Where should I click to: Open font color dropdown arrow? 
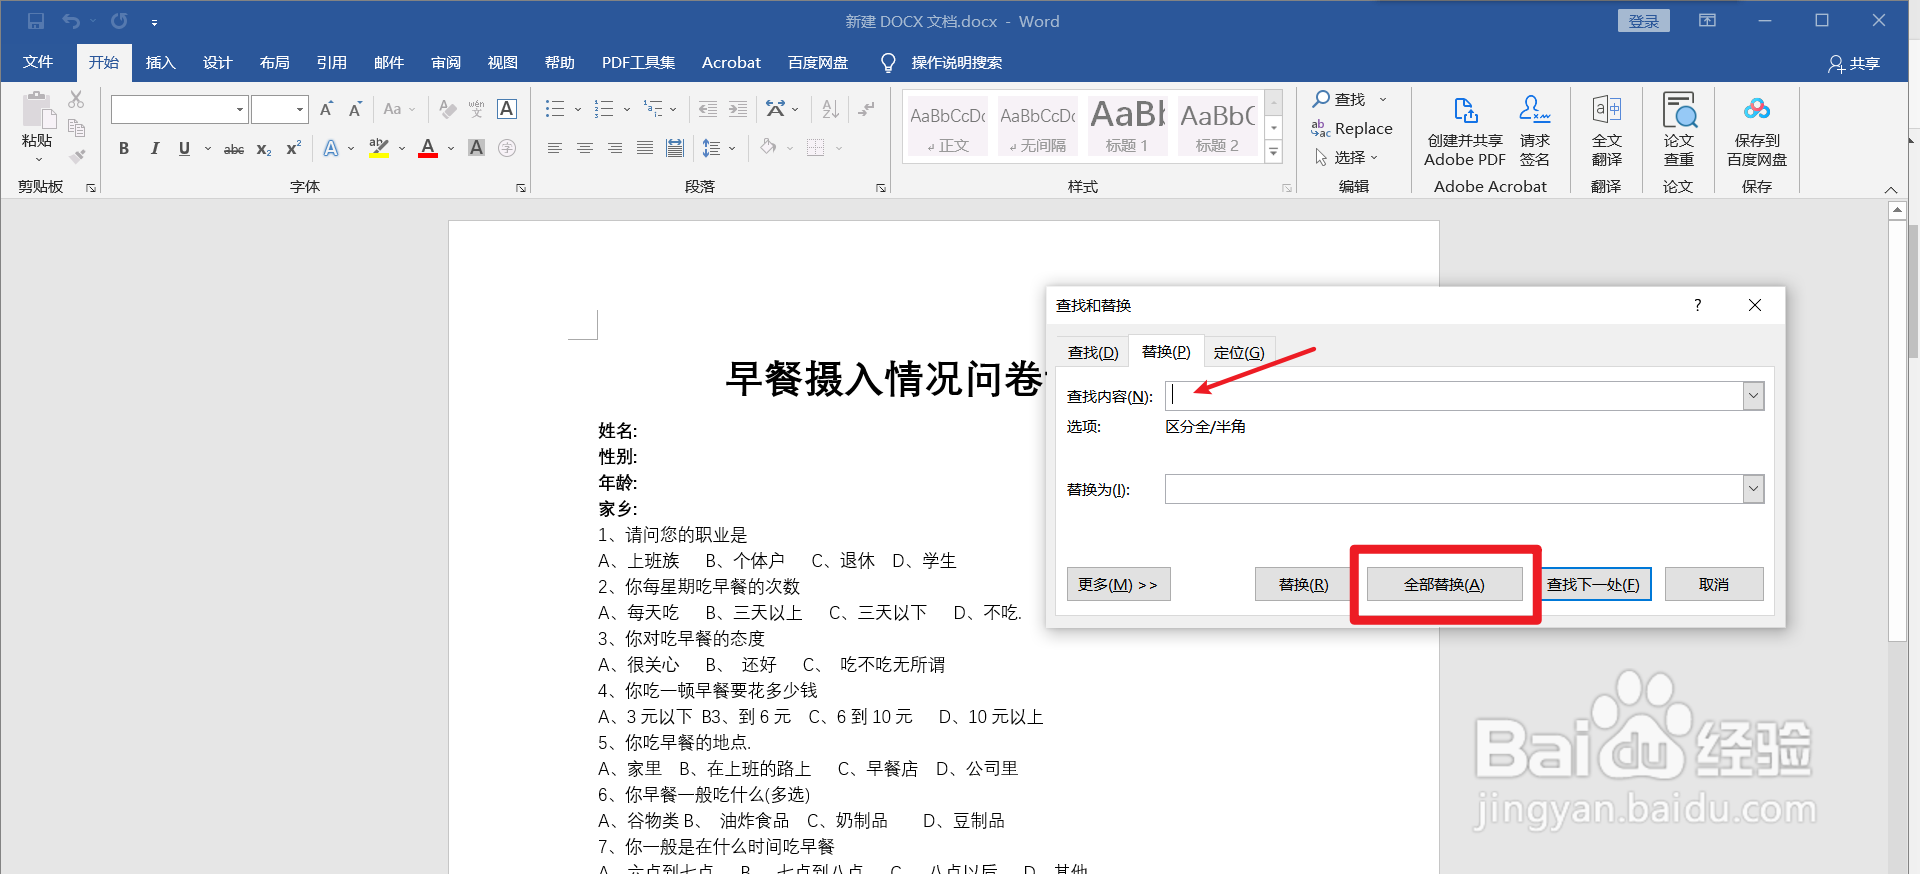[x=451, y=149]
